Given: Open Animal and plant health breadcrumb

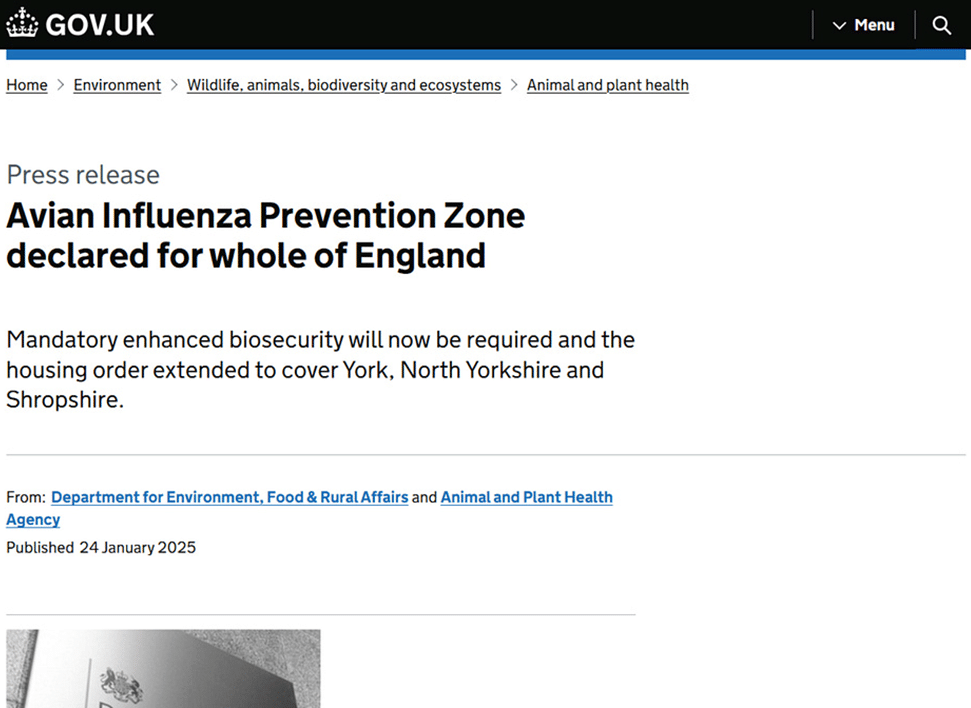Looking at the screenshot, I should (x=607, y=85).
